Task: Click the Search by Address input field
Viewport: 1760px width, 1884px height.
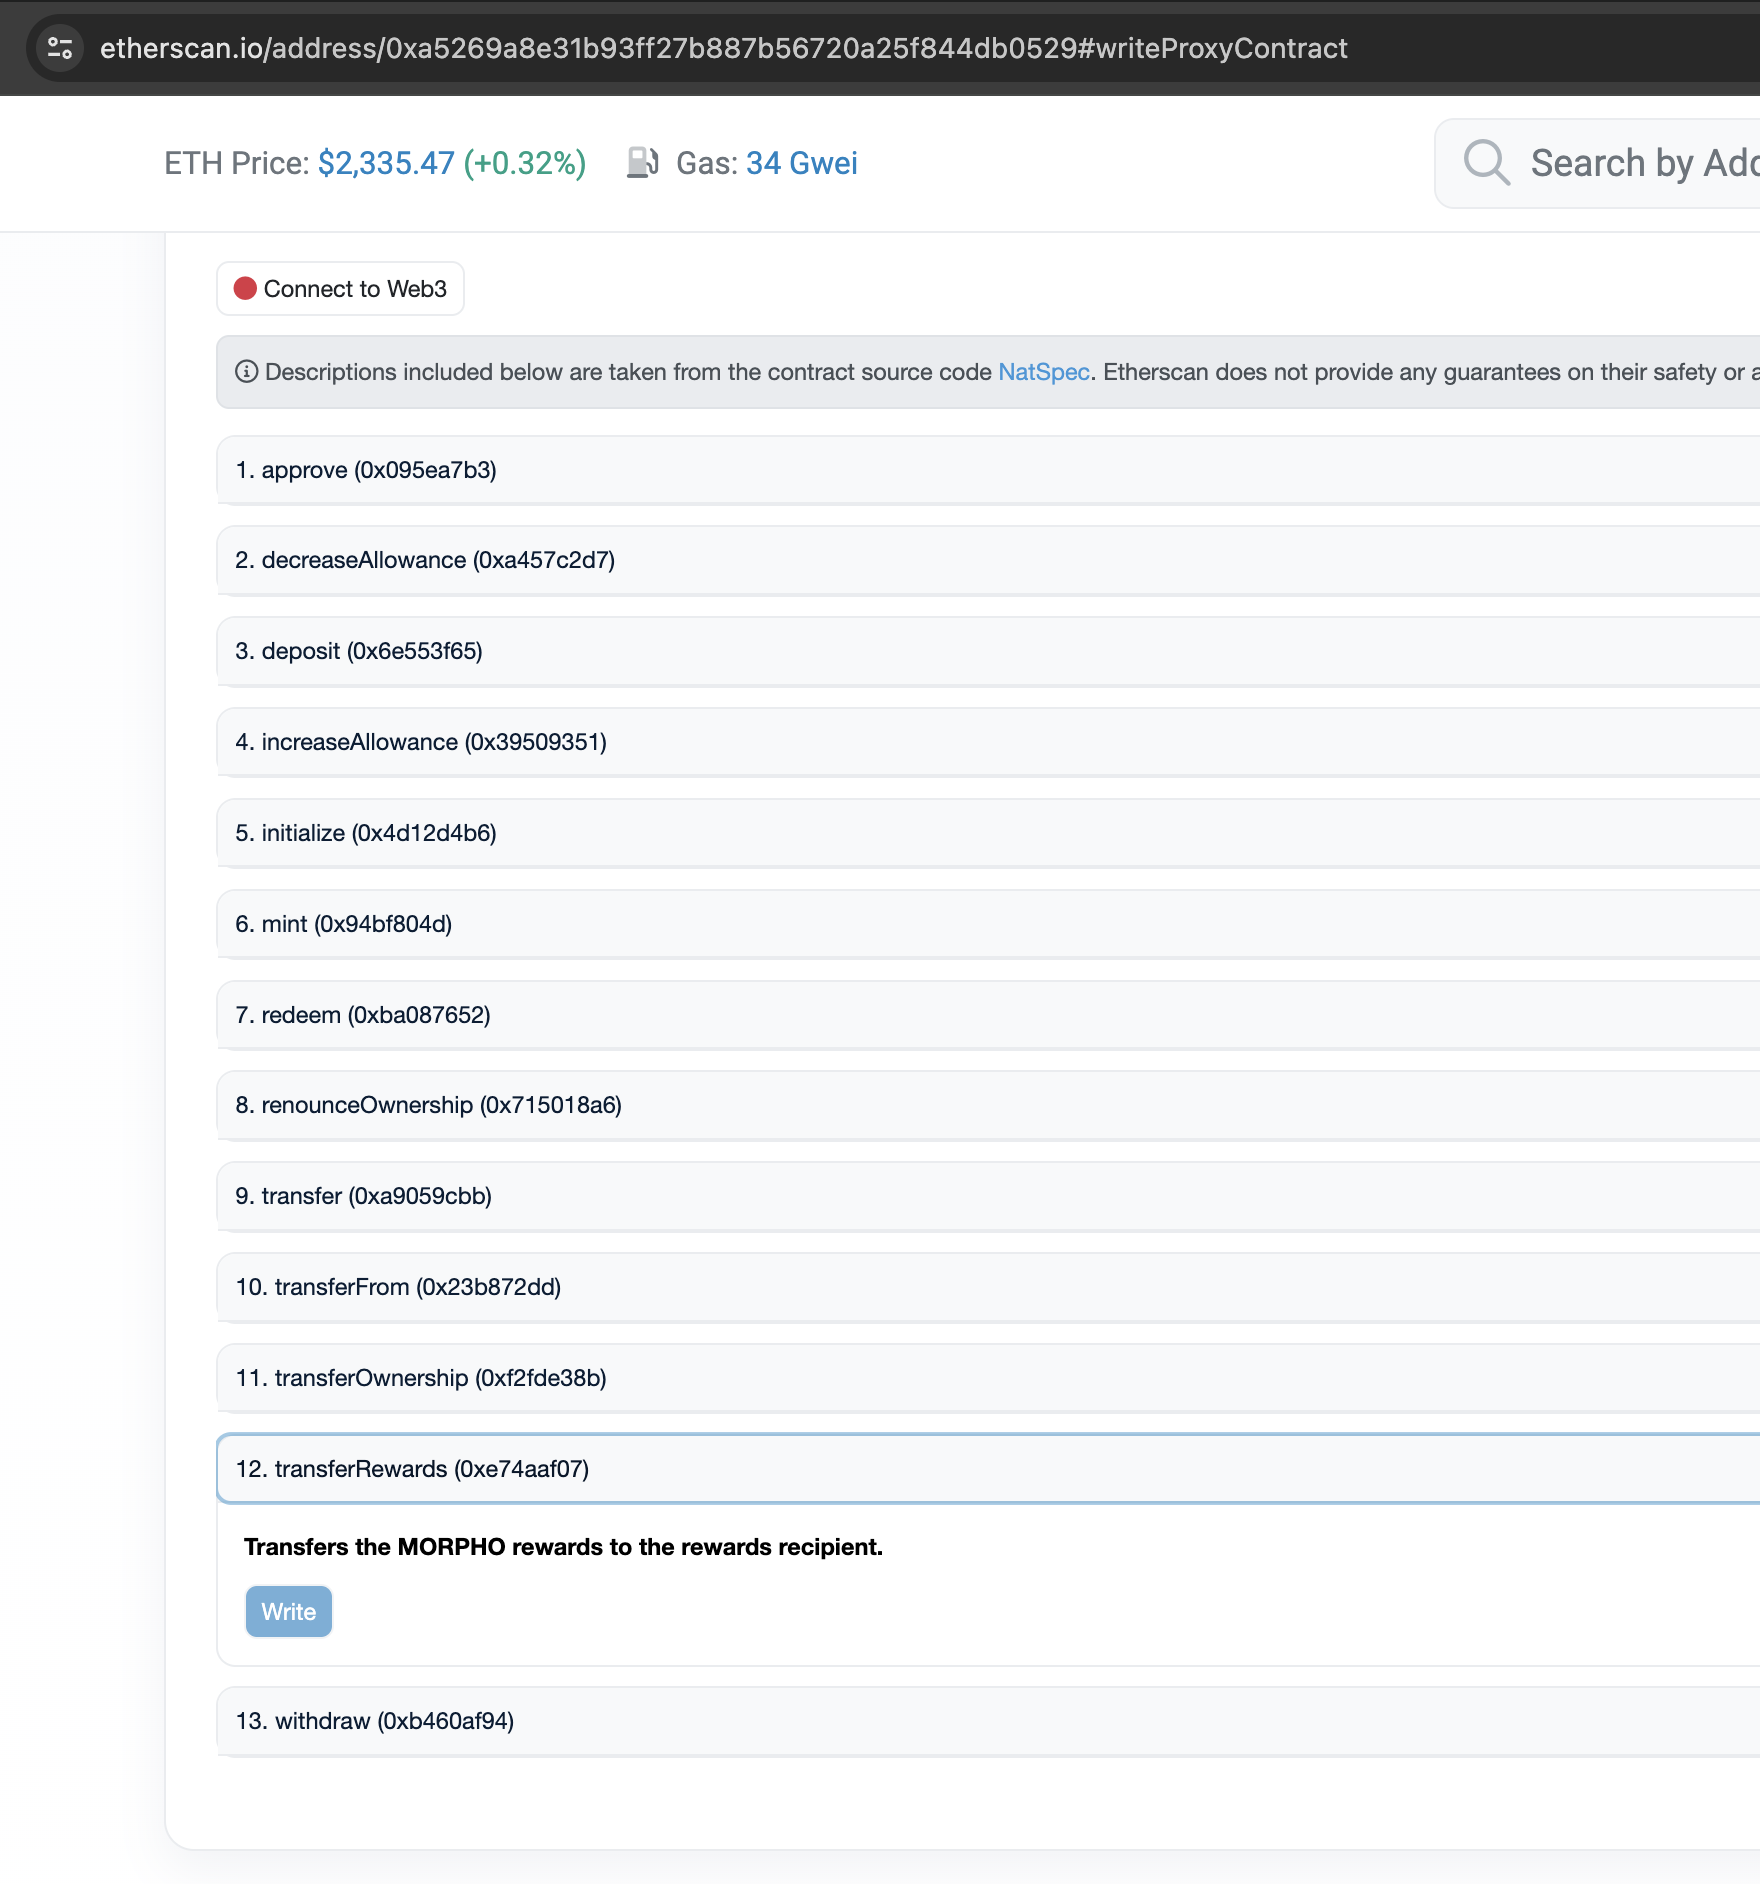Action: (1640, 163)
